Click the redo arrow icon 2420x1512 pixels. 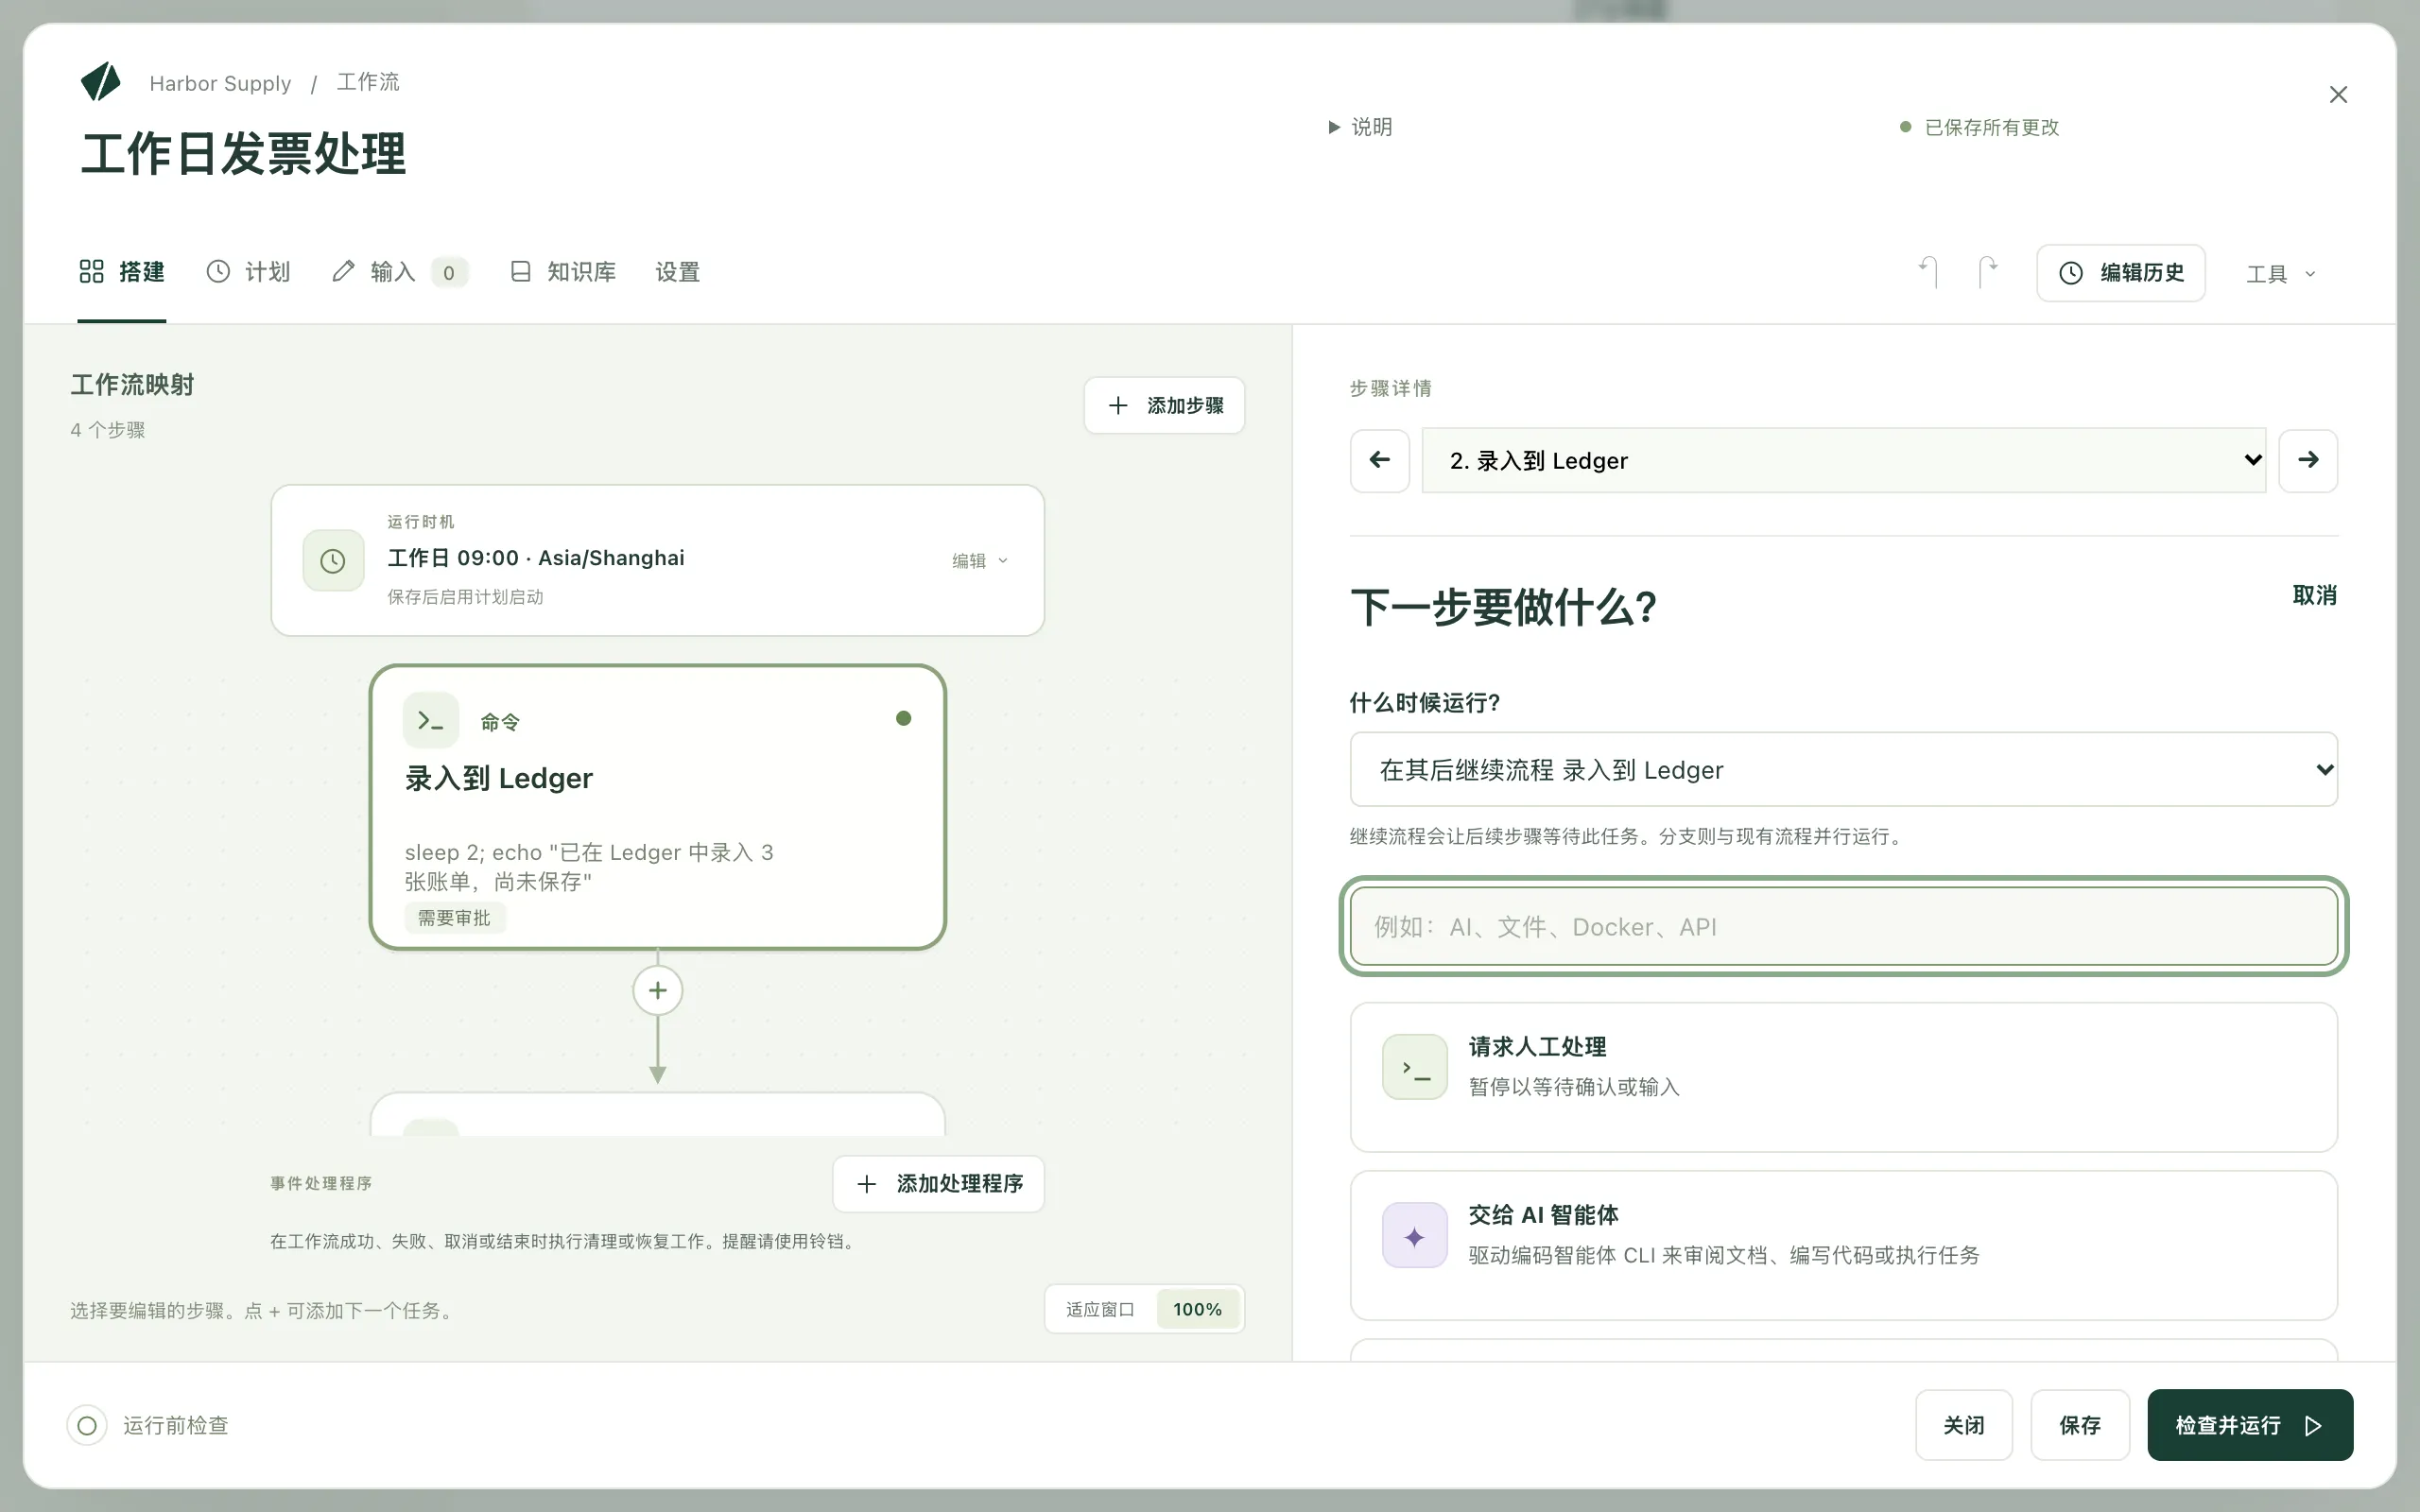pos(1987,272)
